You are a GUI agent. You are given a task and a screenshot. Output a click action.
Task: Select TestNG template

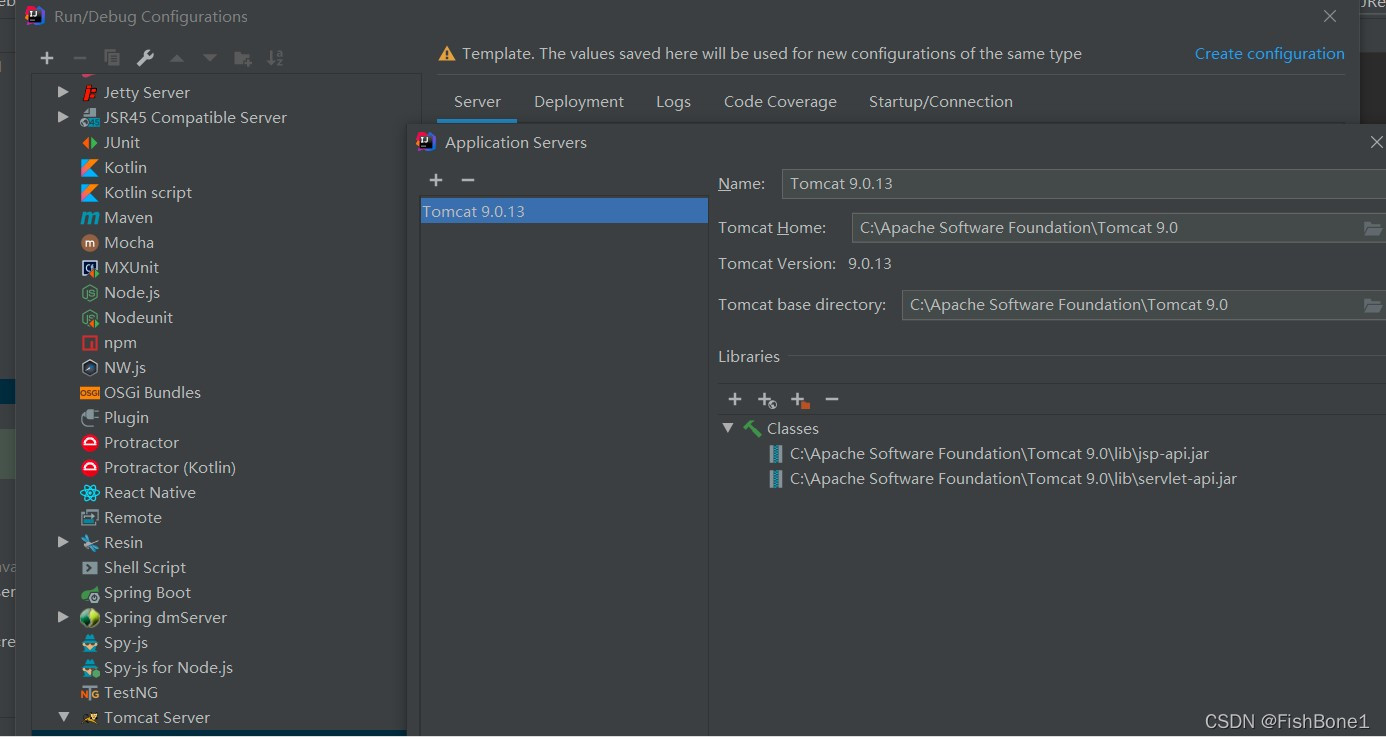(131, 692)
